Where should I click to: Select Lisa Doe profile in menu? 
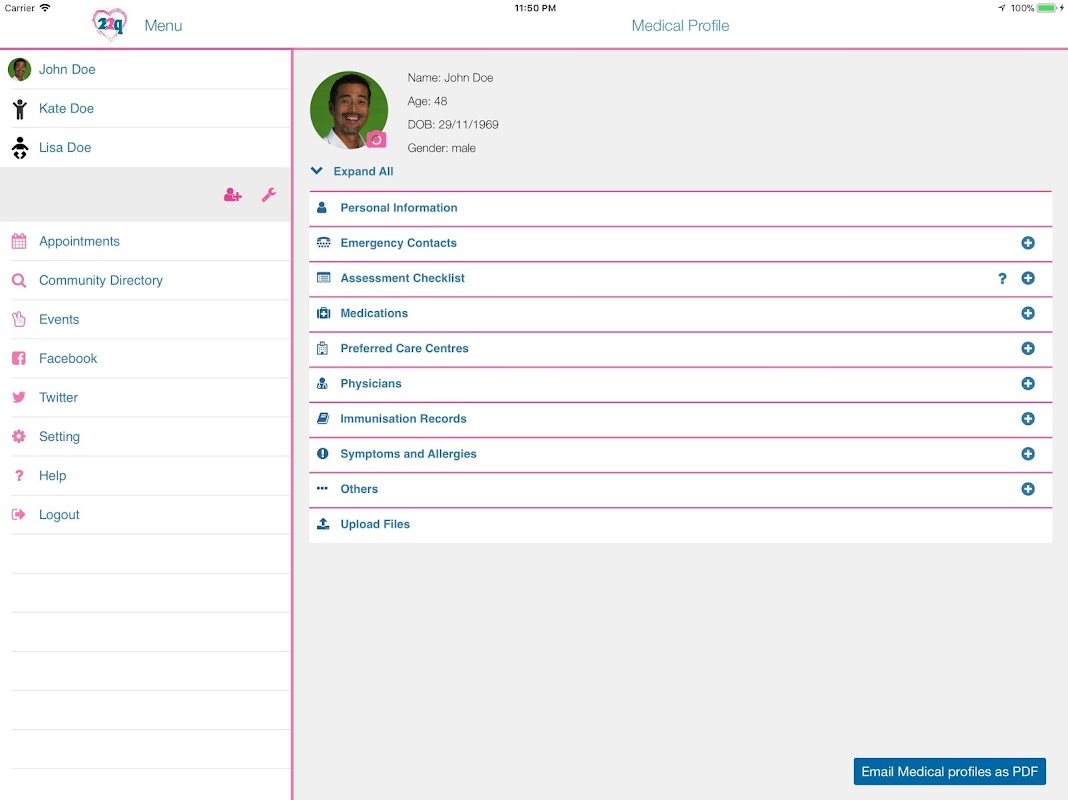[x=146, y=148]
